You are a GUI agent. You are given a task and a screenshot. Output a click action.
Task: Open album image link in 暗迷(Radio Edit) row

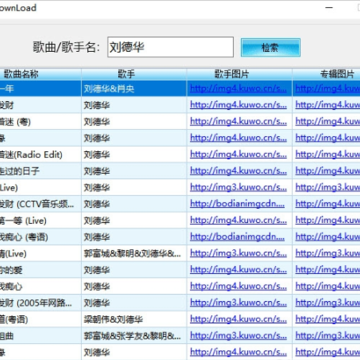pyautogui.click(x=328, y=155)
